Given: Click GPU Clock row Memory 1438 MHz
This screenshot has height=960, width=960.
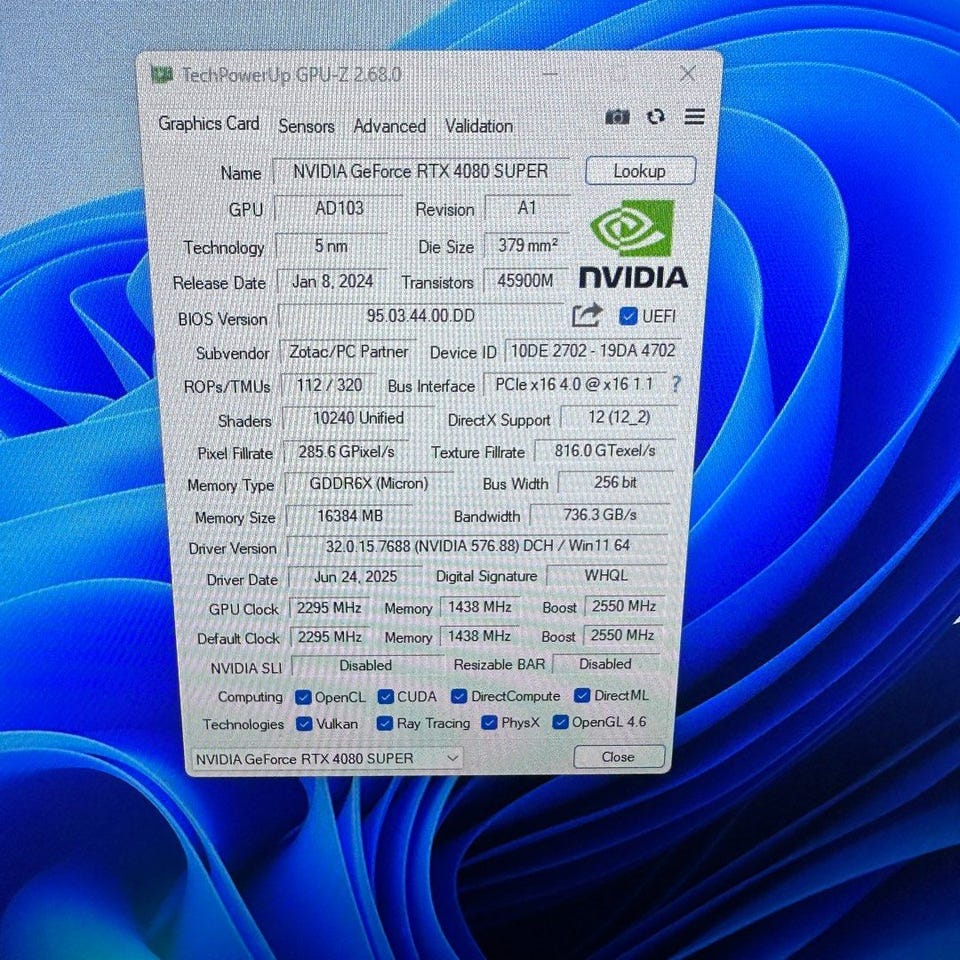Looking at the screenshot, I should (480, 607).
